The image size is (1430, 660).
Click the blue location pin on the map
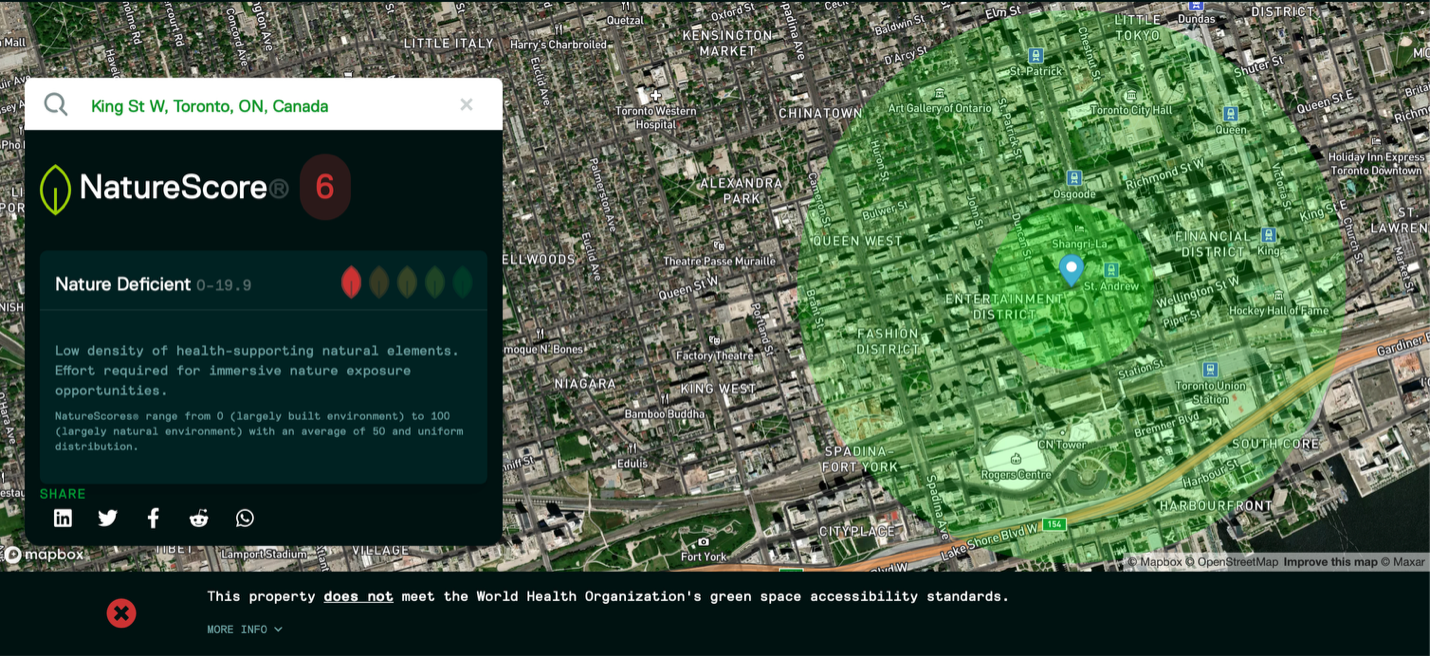tap(1071, 271)
